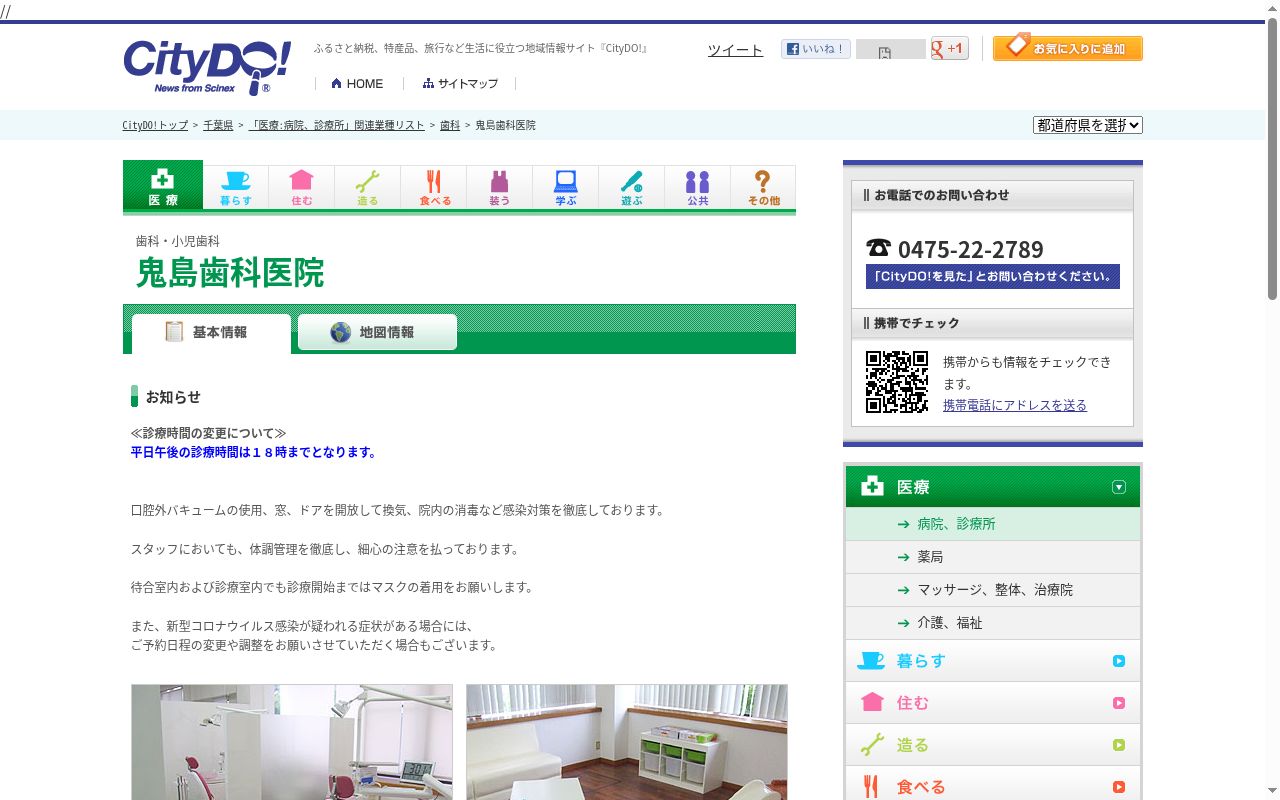Open the 暮らす living category icon

point(236,187)
